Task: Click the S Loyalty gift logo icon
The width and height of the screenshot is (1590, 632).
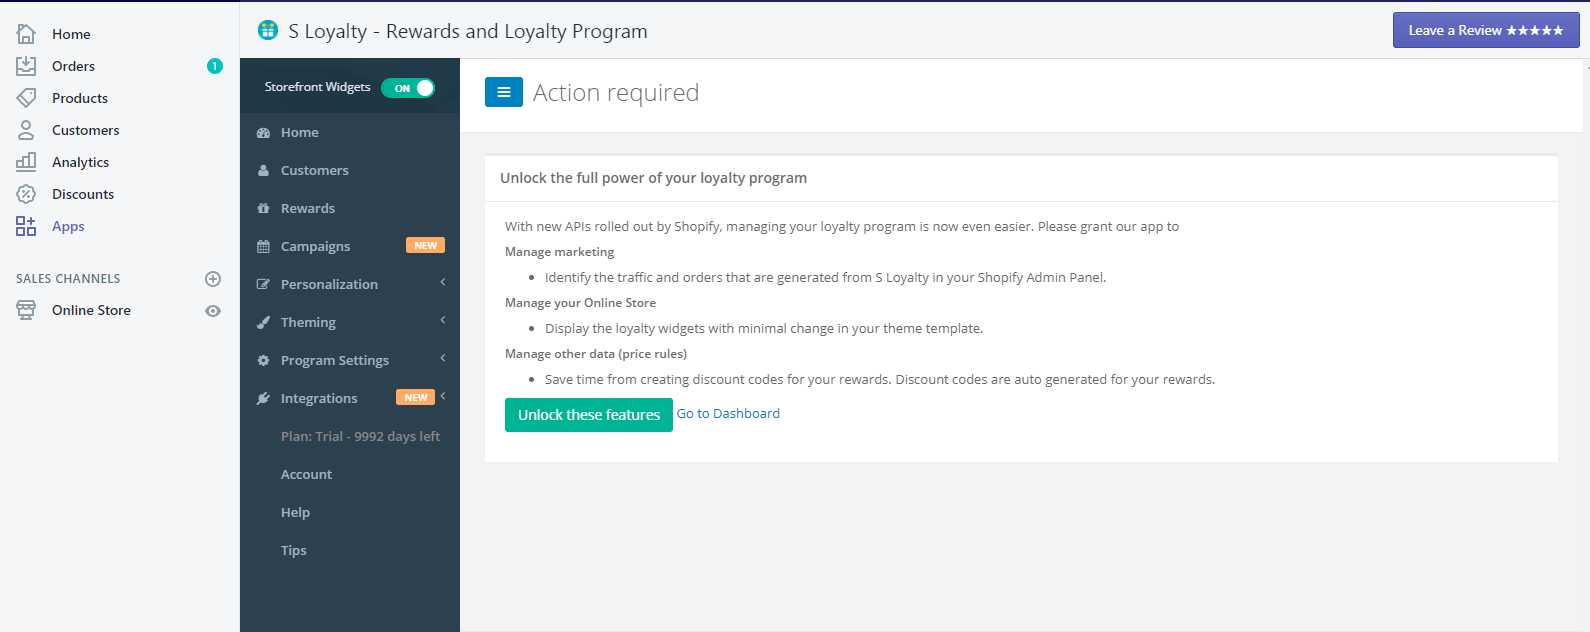Action: click(267, 30)
